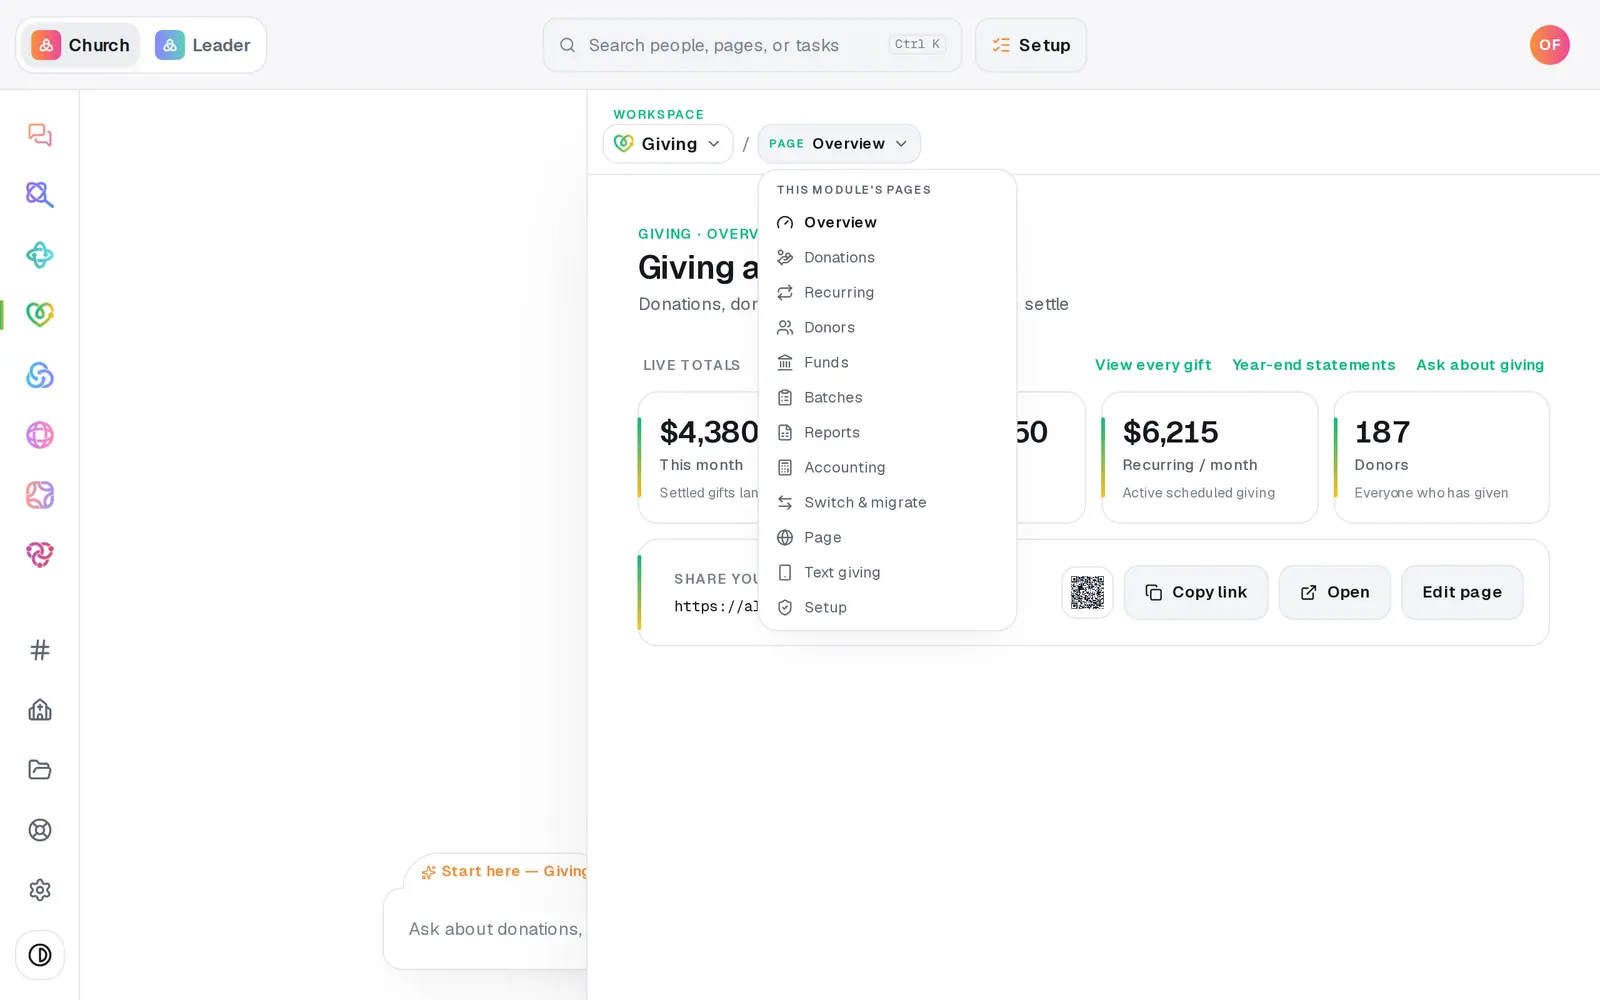
Task: Collapse the Overview page dropdown
Action: [839, 144]
